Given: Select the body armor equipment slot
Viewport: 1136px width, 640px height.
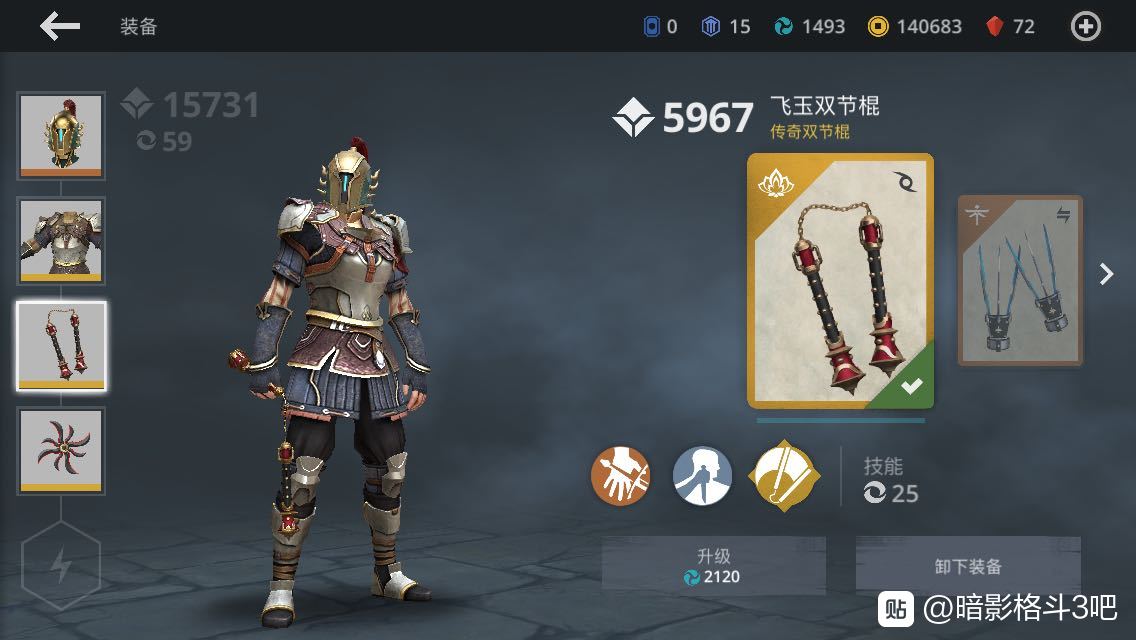Looking at the screenshot, I should (x=61, y=241).
